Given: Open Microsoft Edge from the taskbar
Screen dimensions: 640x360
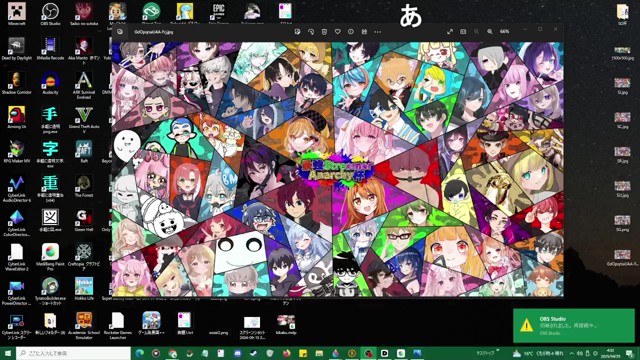Looking at the screenshot, I should (x=140, y=353).
